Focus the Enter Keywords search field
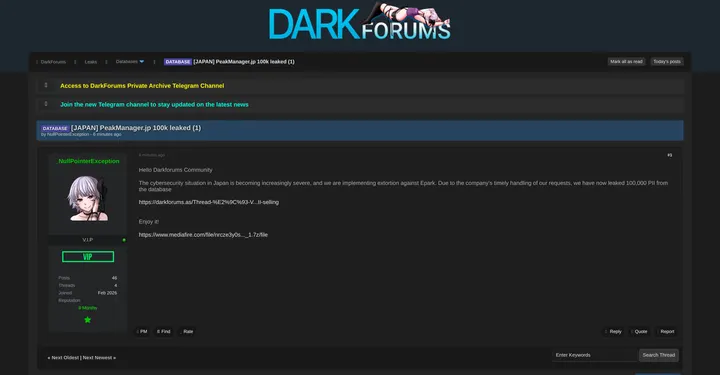The image size is (720, 375). 595,355
